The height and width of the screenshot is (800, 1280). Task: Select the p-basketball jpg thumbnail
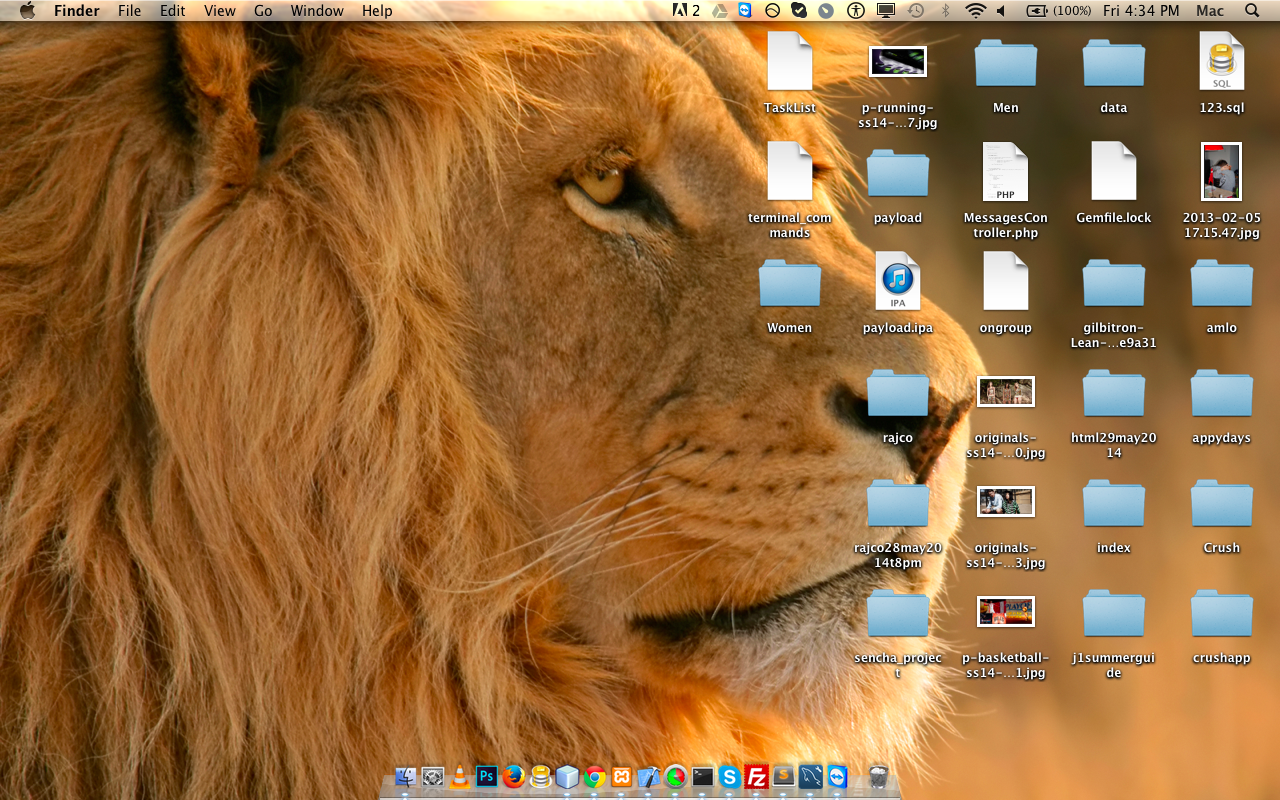(1005, 611)
